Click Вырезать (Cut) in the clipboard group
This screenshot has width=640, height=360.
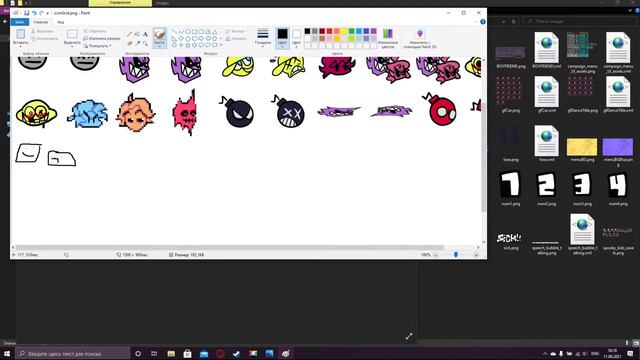pyautogui.click(x=42, y=31)
